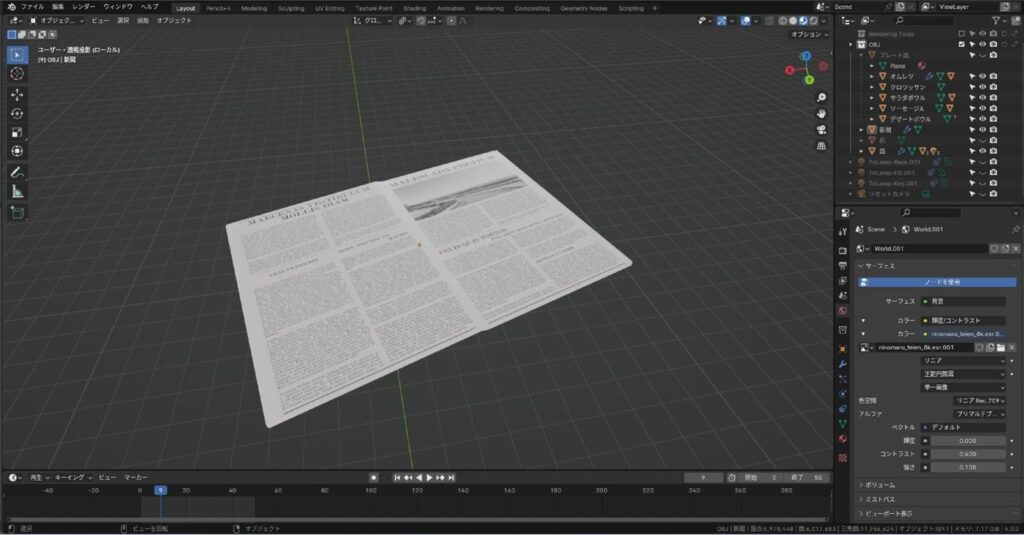Click the ノードを使用 button
This screenshot has width=1024, height=535.
point(937,282)
